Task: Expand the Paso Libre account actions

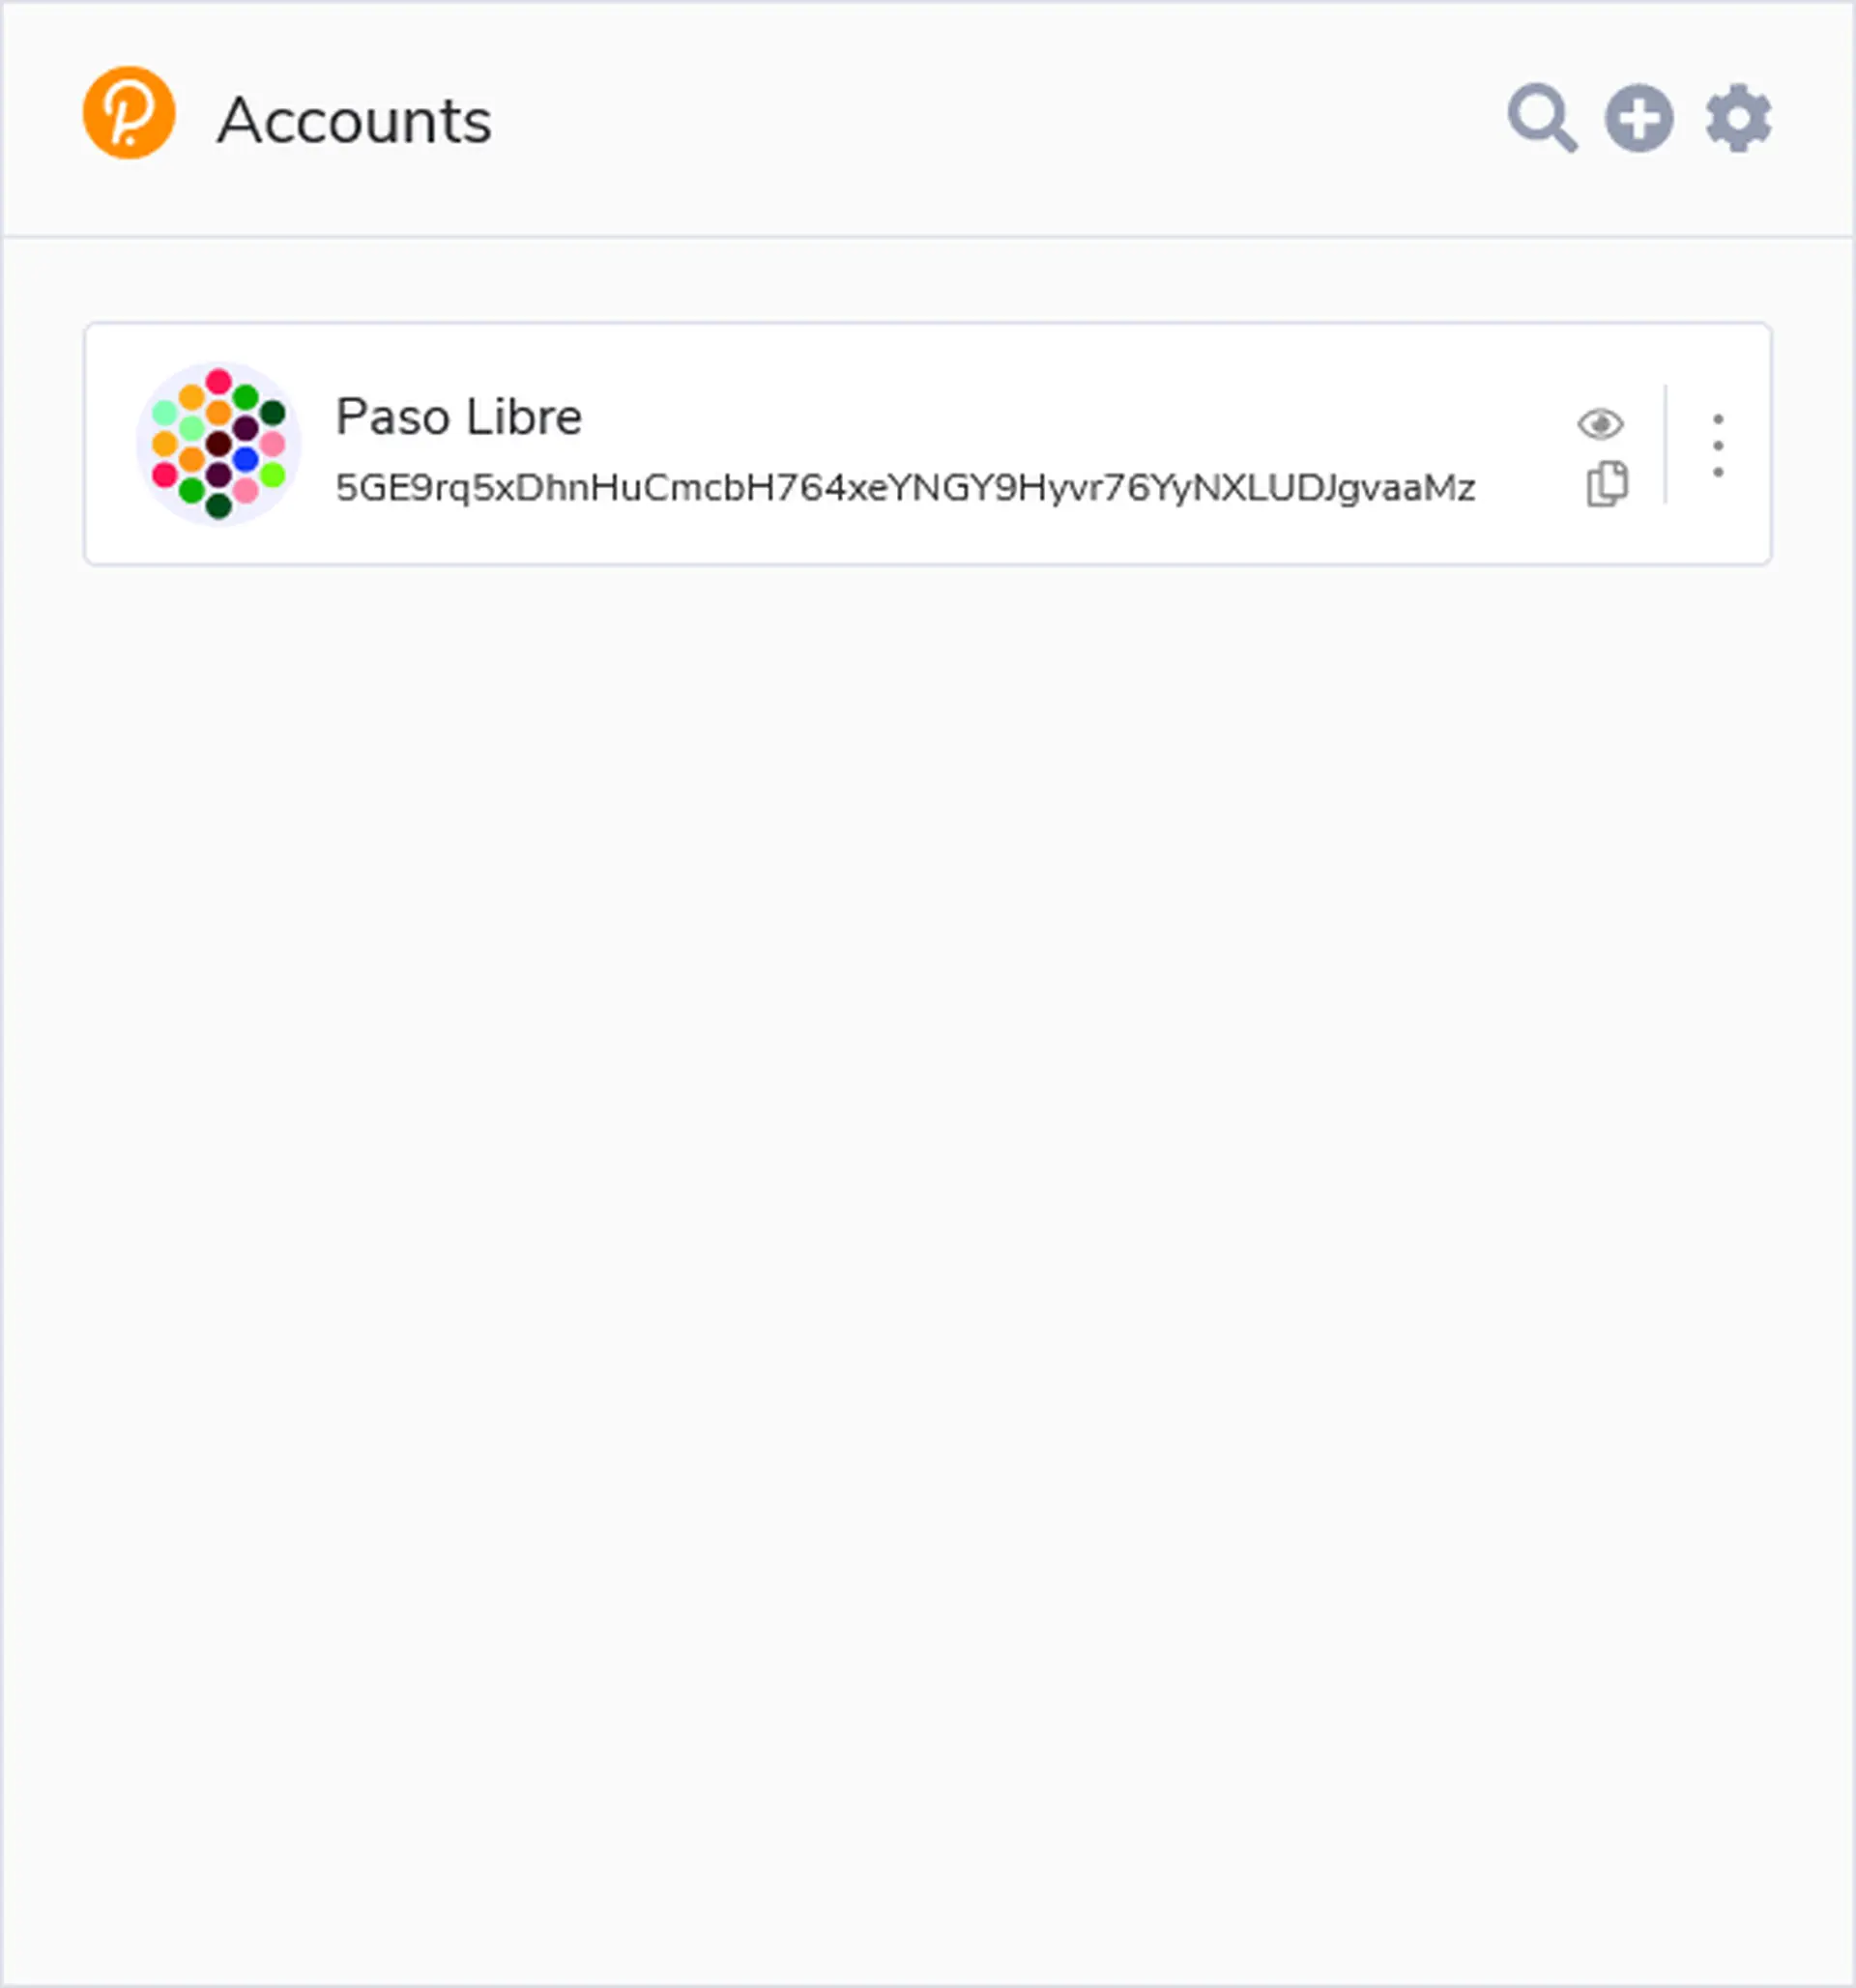Action: (1717, 445)
